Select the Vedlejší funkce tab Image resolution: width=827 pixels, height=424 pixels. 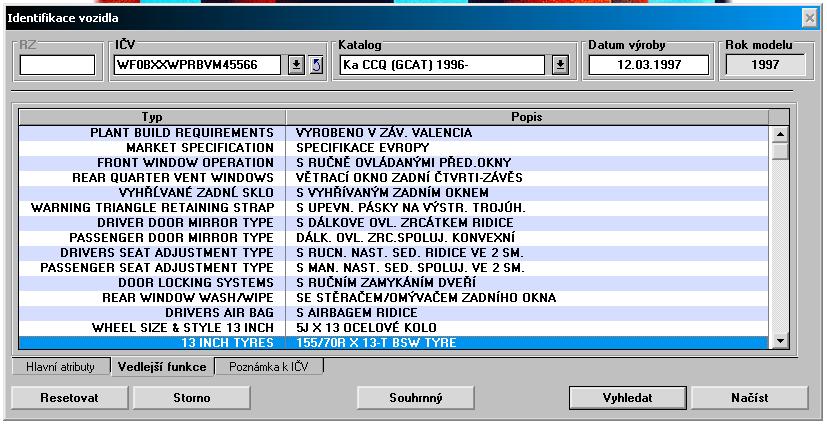160,367
